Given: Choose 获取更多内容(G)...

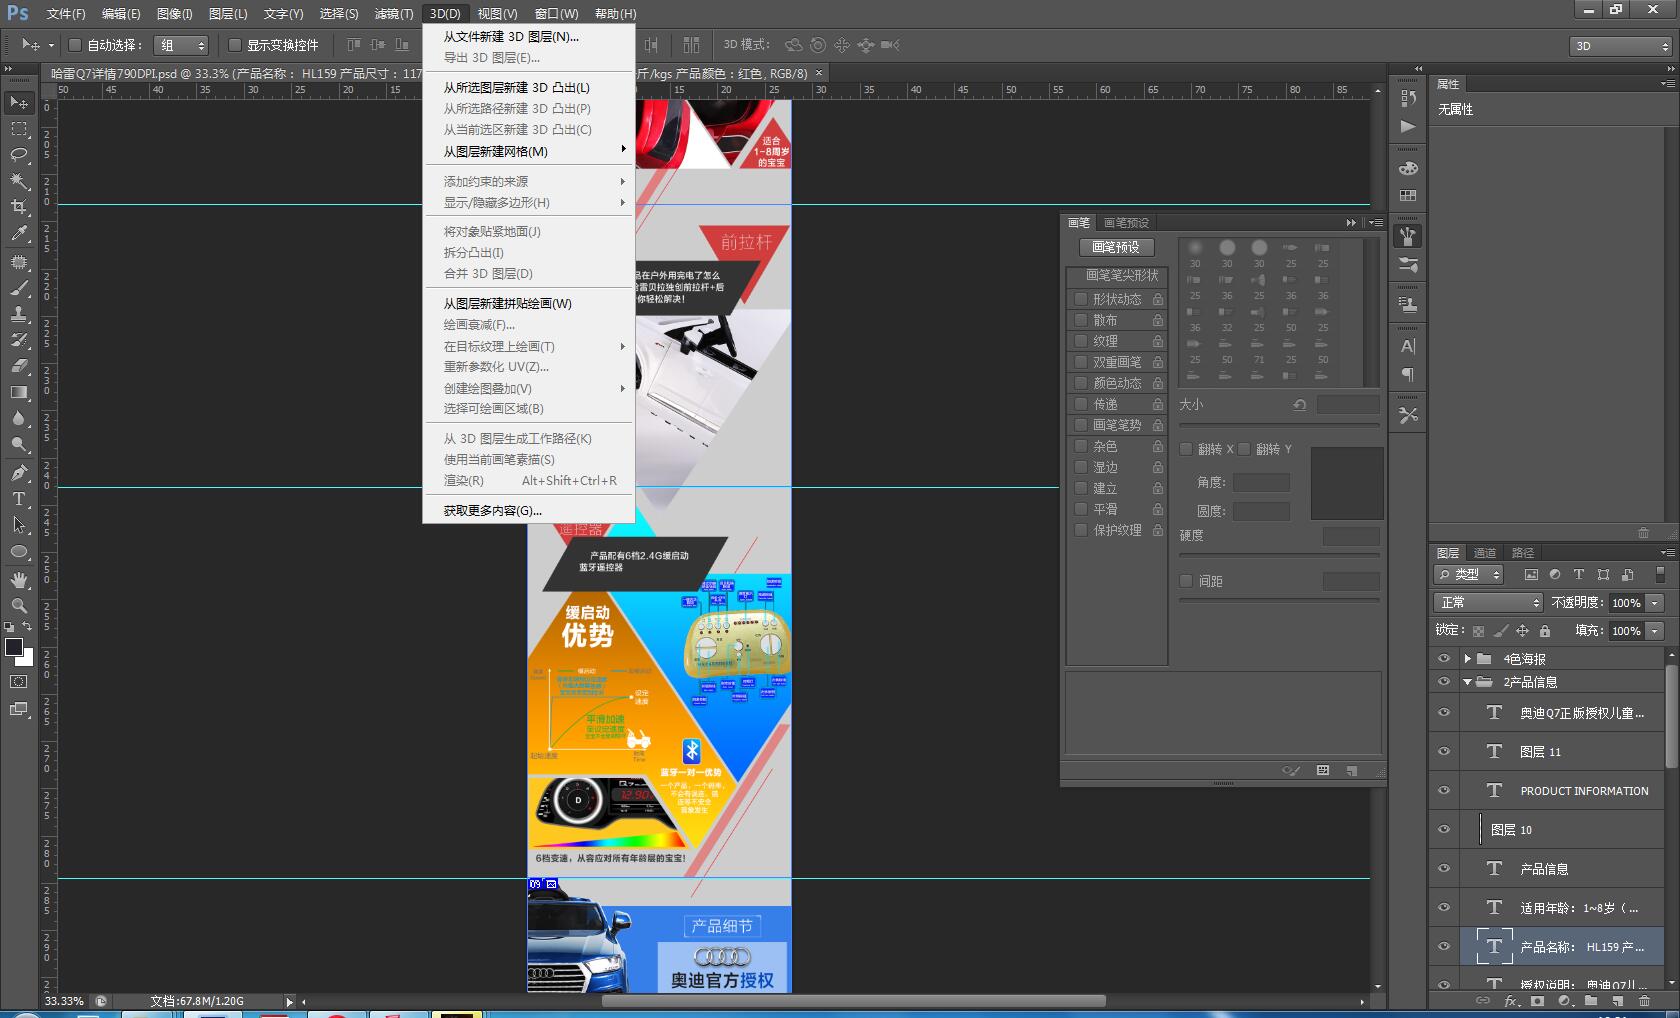Looking at the screenshot, I should point(528,510).
